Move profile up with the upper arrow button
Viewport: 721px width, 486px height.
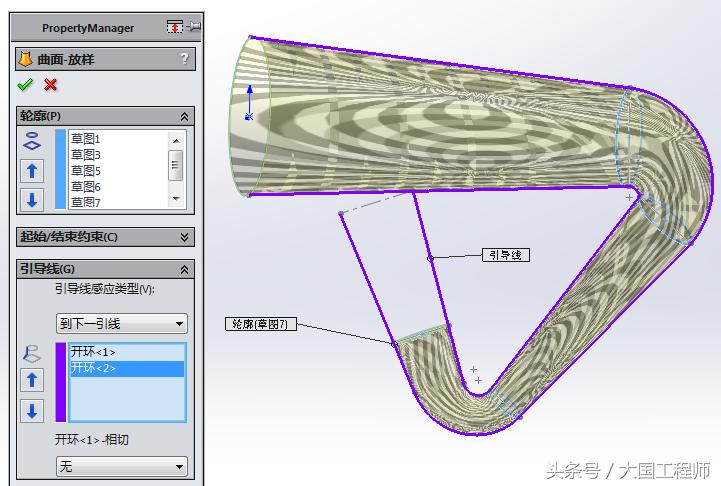(x=32, y=171)
